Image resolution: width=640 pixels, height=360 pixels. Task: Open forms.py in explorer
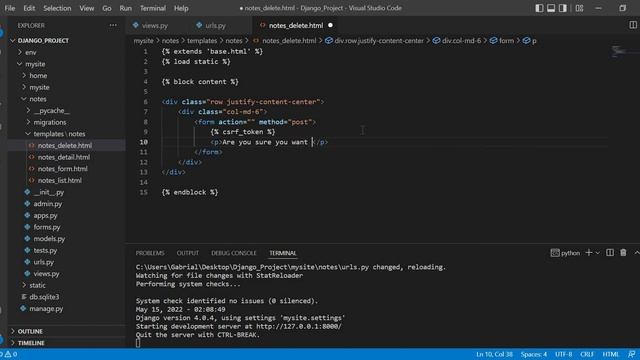[67, 227]
